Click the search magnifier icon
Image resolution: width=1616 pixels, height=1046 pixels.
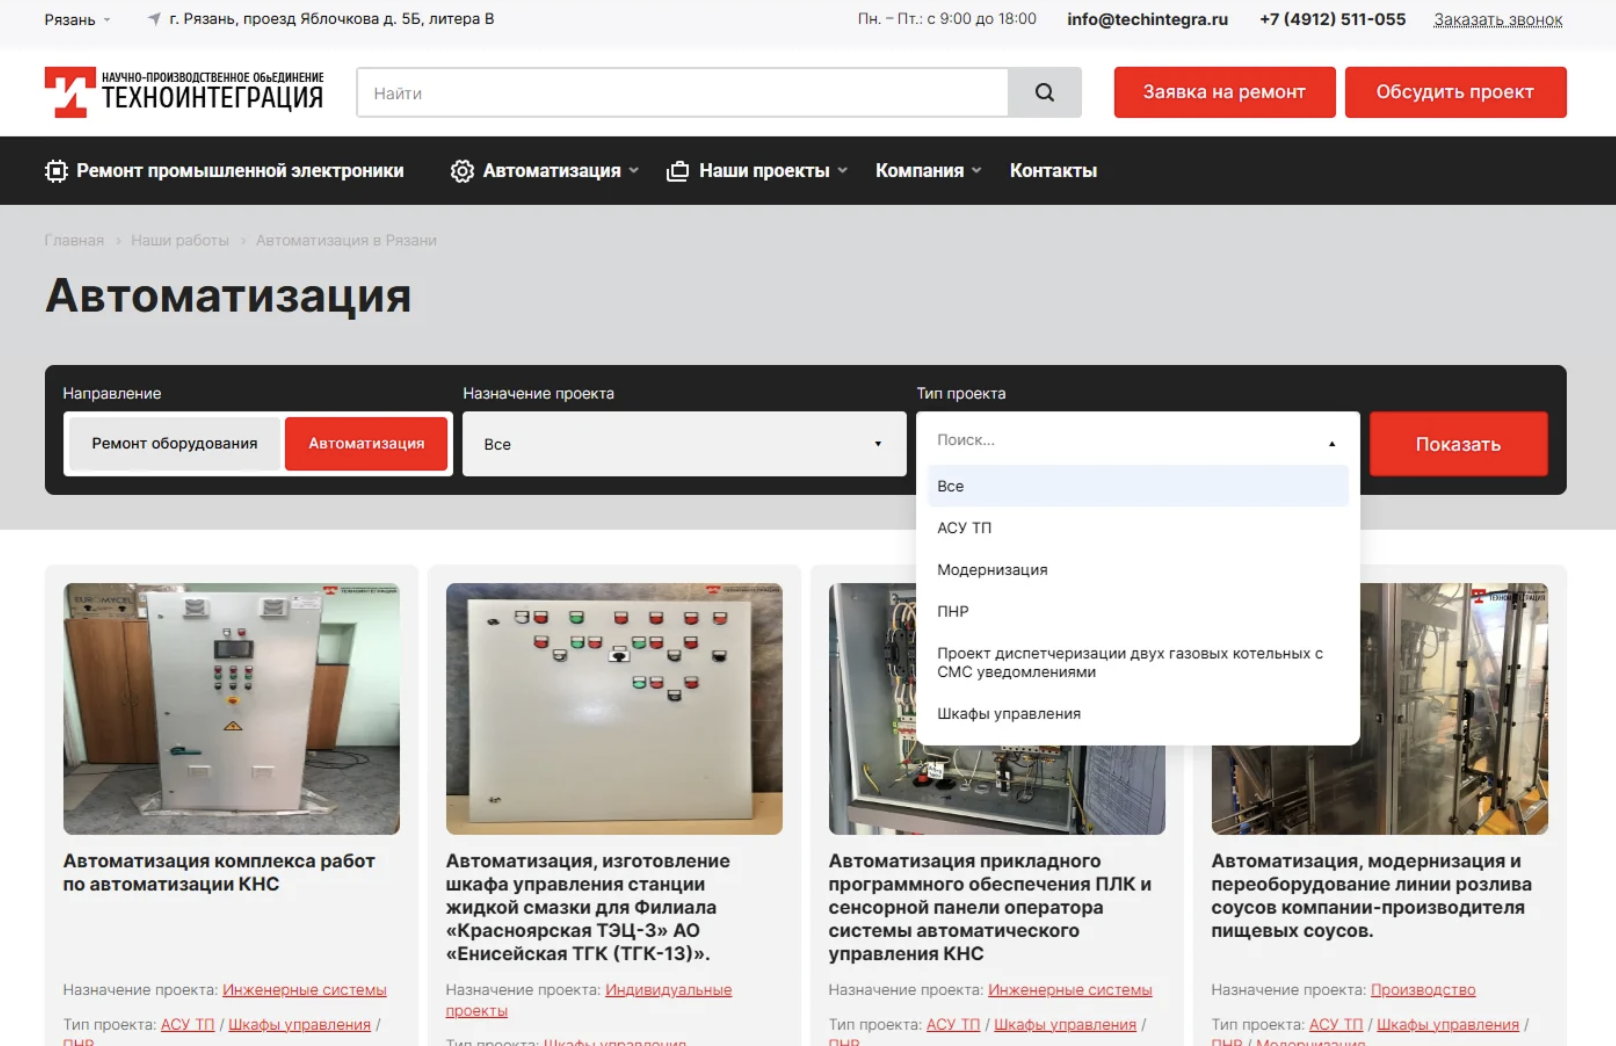[1044, 92]
